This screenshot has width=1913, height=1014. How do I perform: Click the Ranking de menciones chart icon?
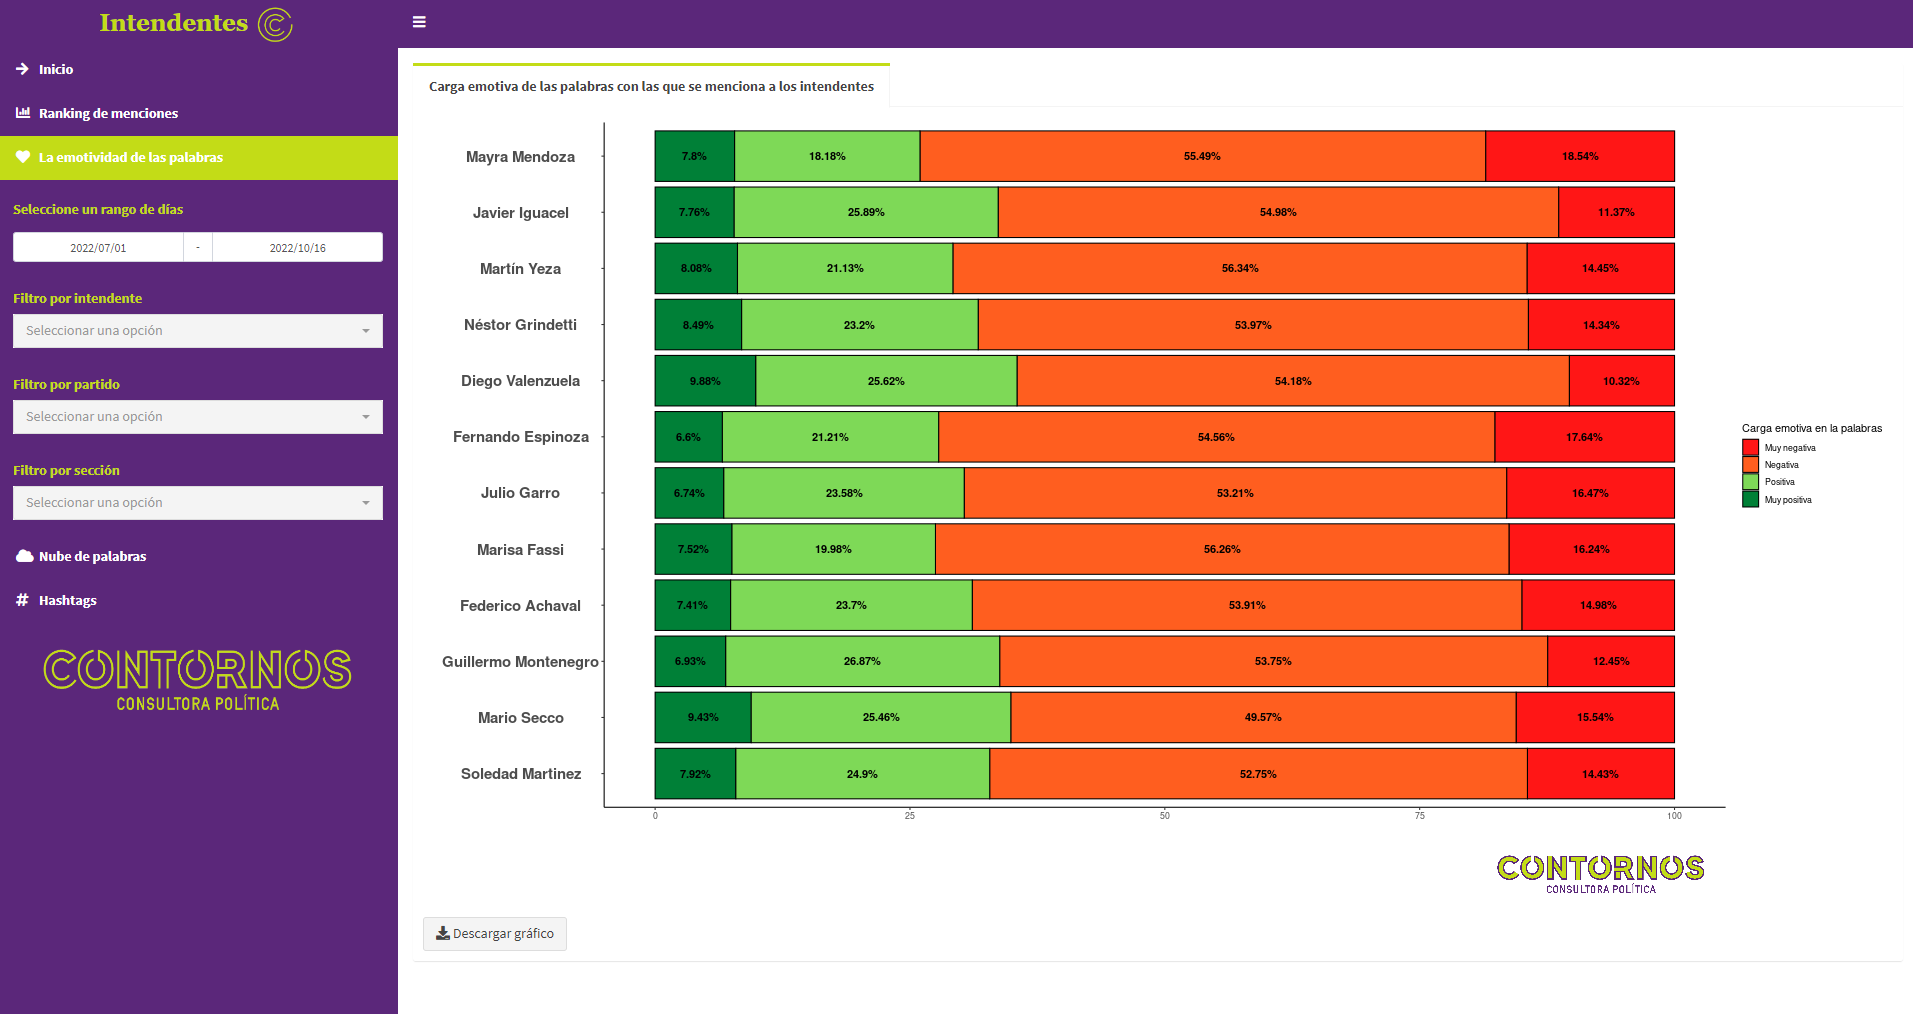[22, 113]
